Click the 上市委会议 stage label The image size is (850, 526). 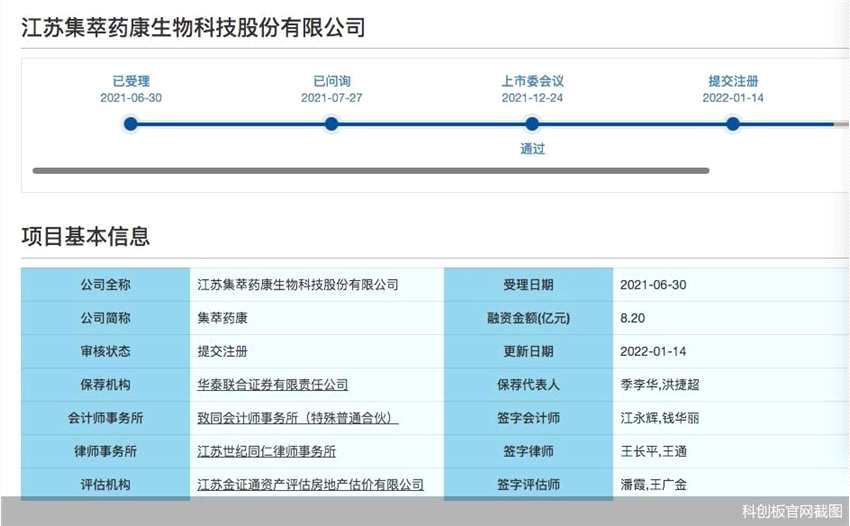pyautogui.click(x=532, y=81)
